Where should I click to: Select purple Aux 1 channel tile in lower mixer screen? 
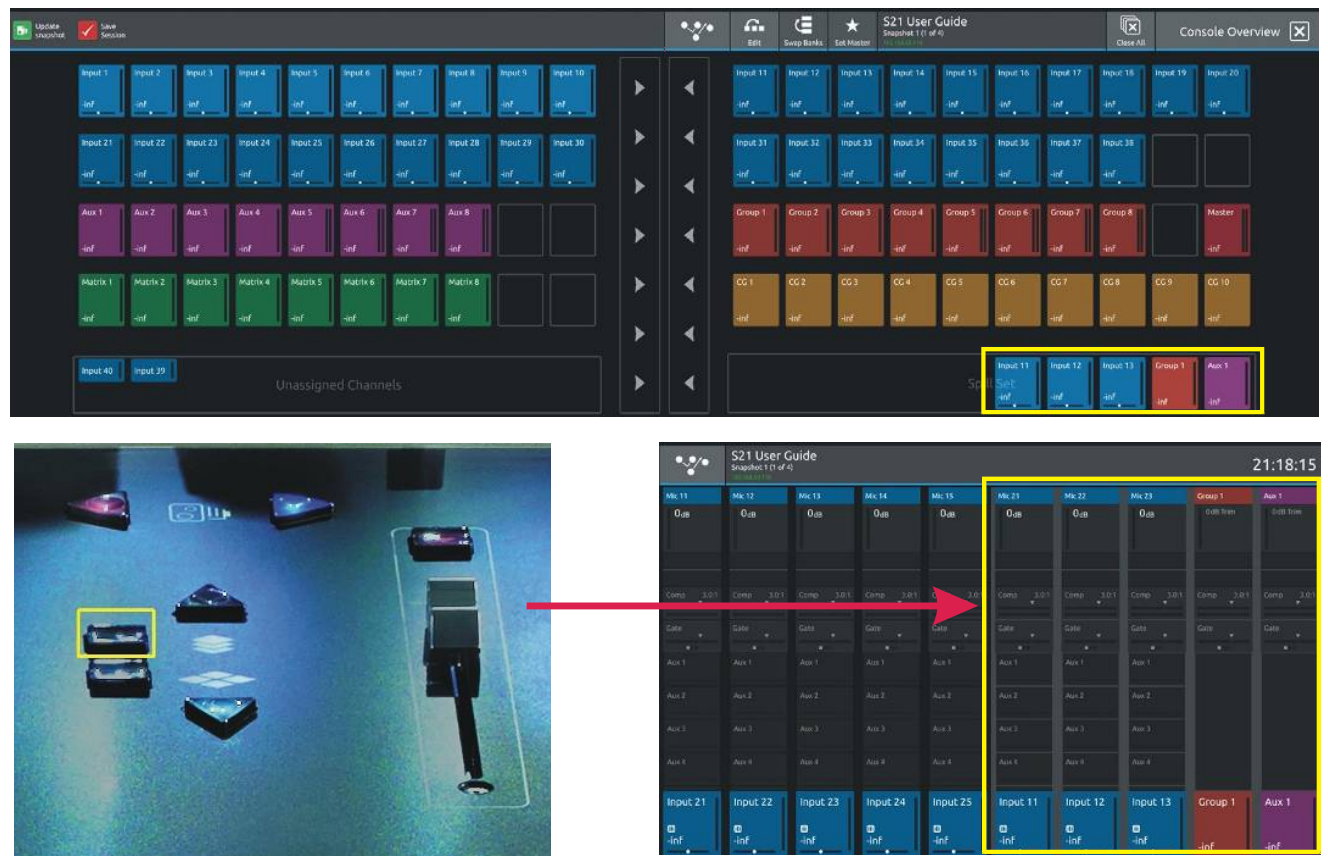[1290, 822]
